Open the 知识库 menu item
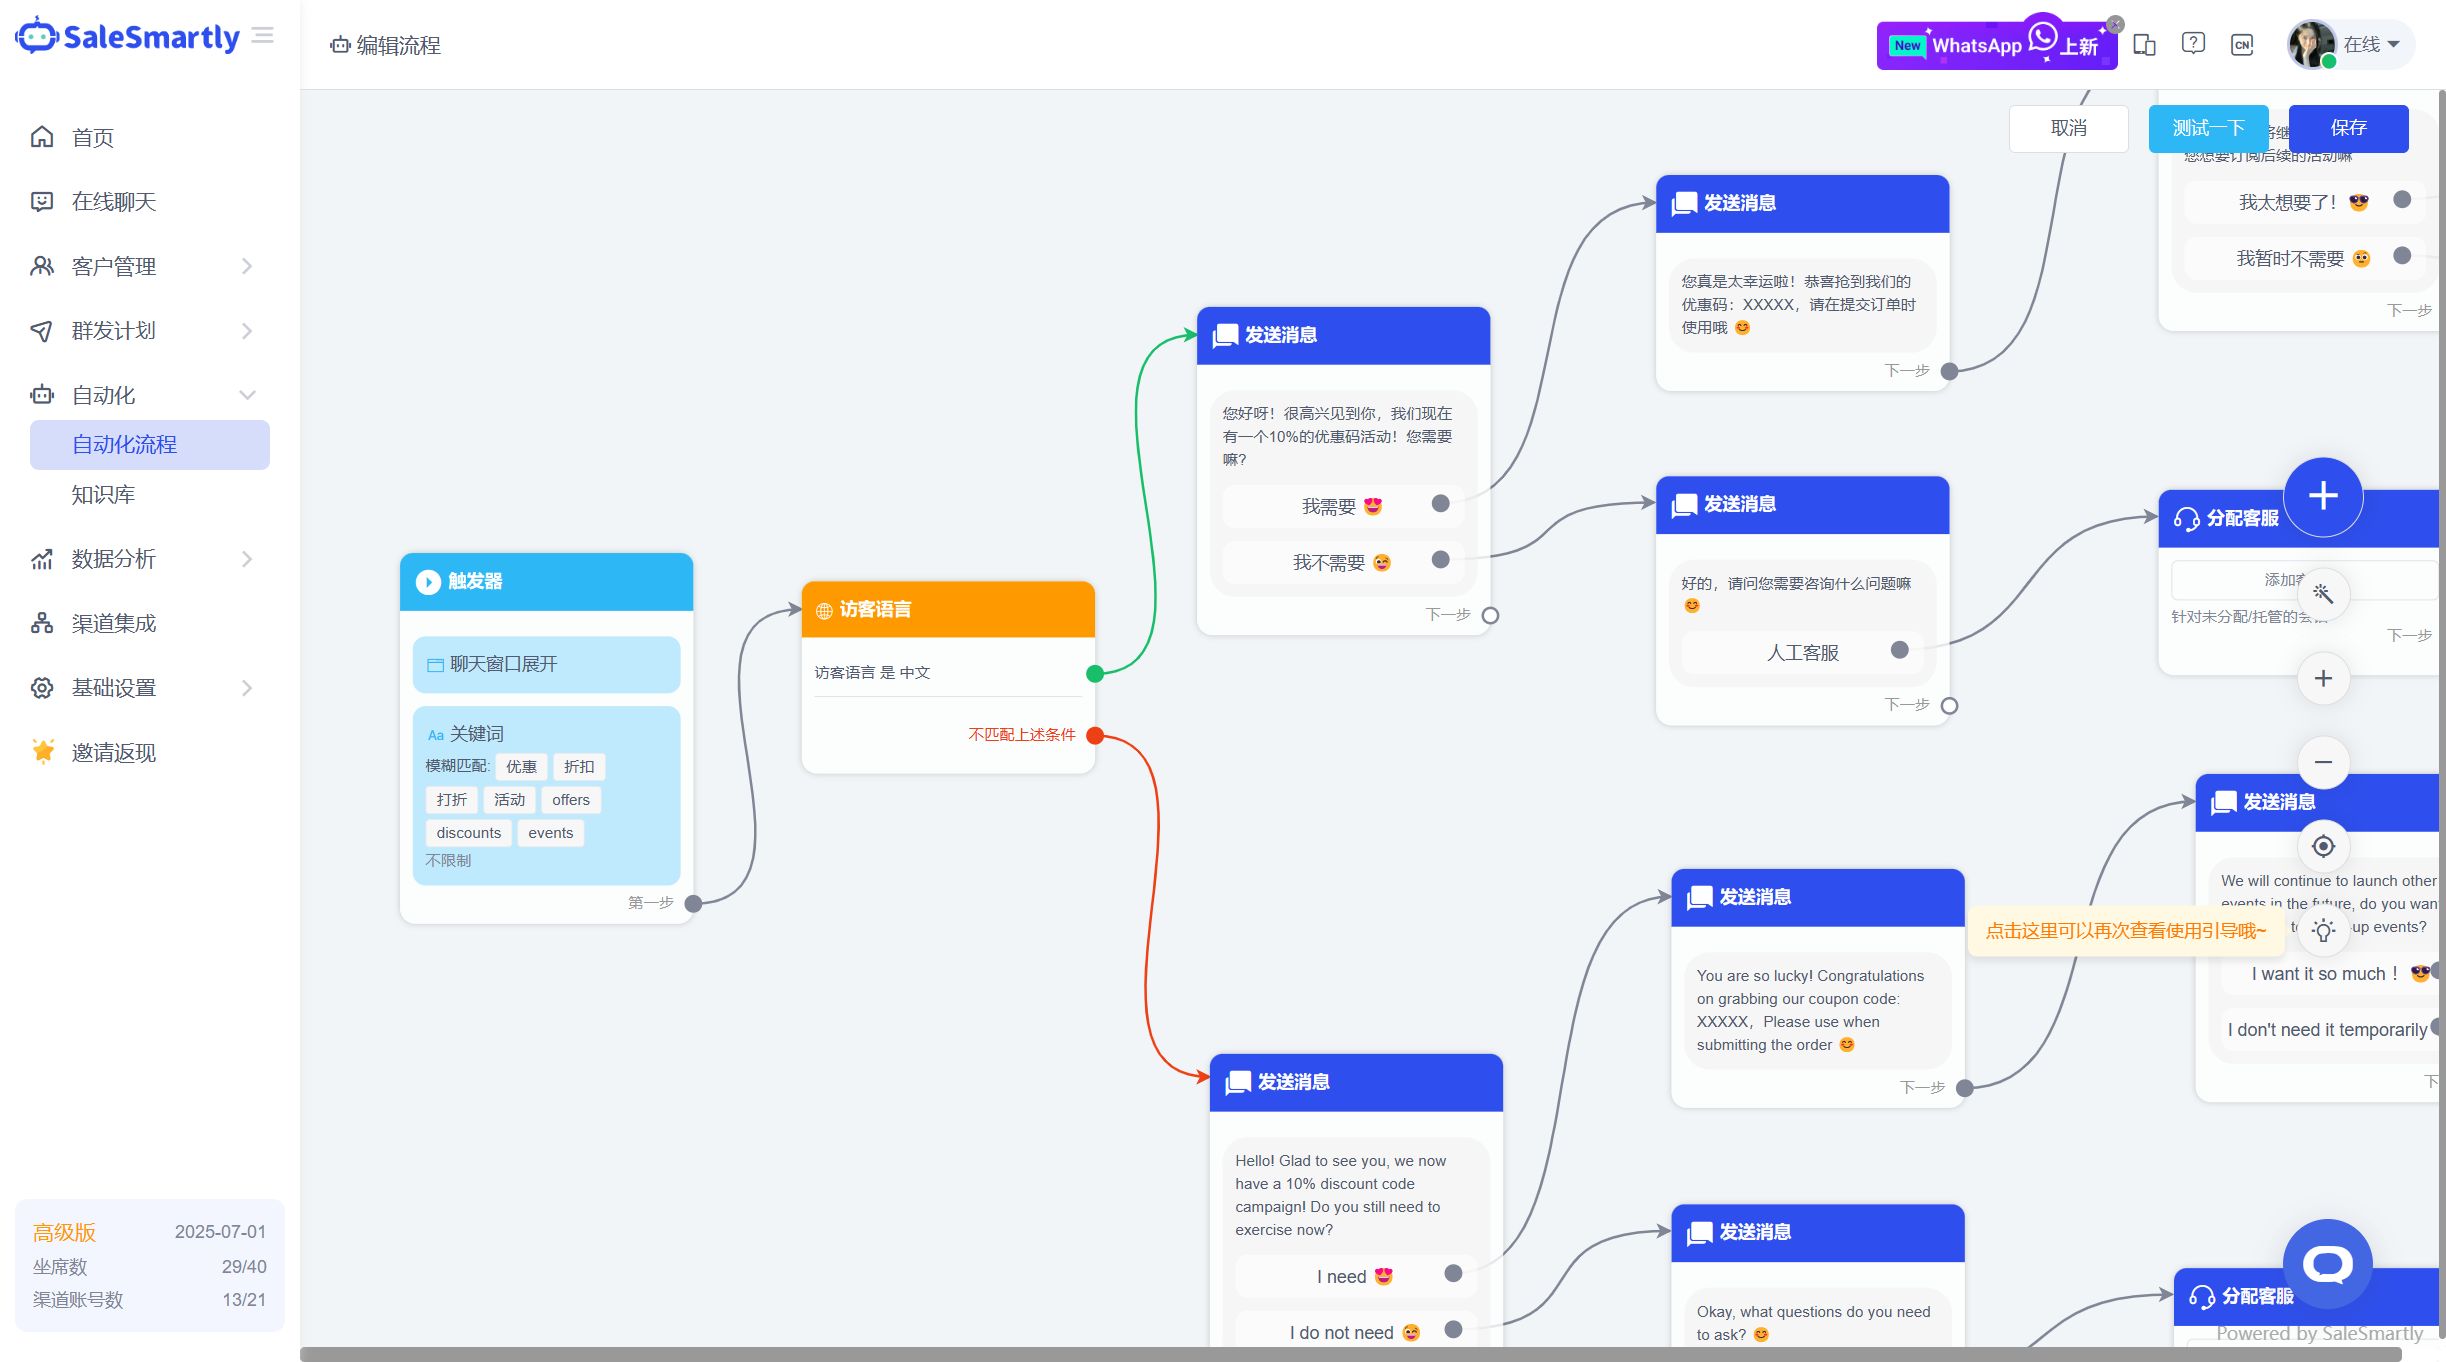This screenshot has width=2446, height=1362. 103,494
